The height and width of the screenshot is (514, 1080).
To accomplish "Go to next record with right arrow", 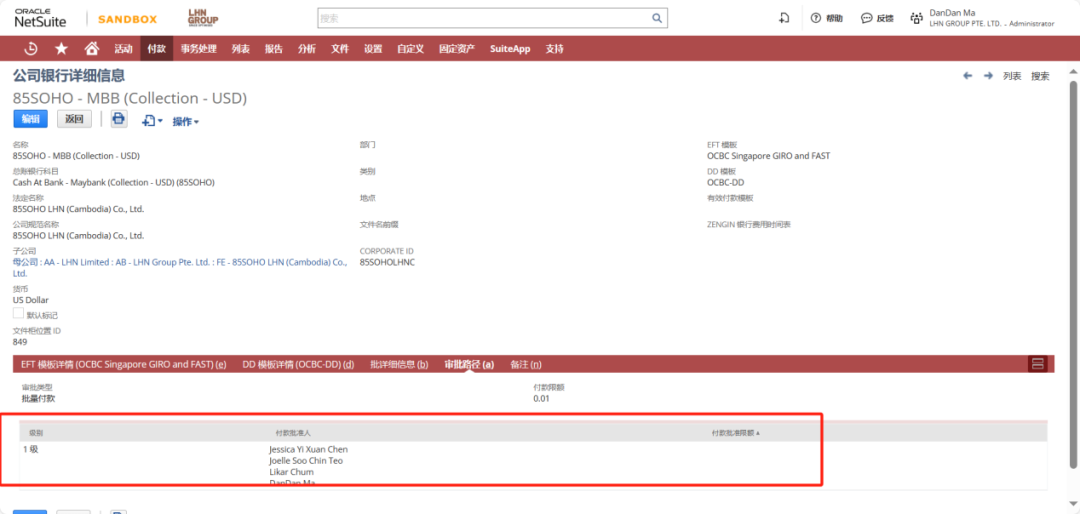I will coord(988,76).
